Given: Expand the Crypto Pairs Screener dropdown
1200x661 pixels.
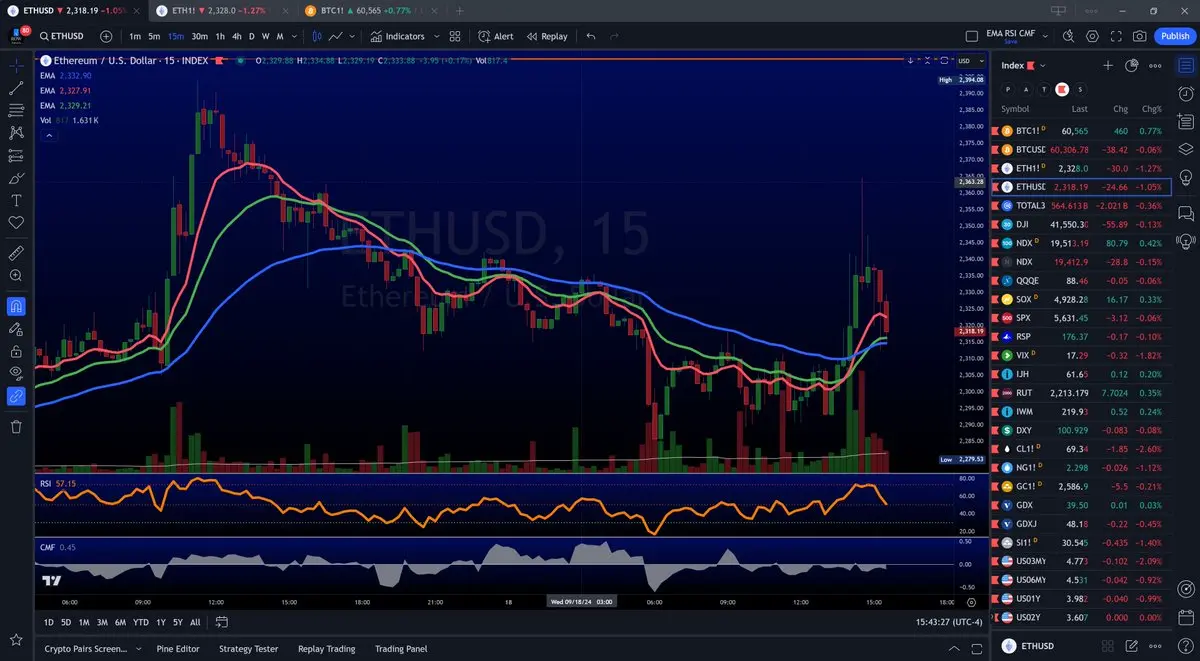Looking at the screenshot, I should 137,649.
